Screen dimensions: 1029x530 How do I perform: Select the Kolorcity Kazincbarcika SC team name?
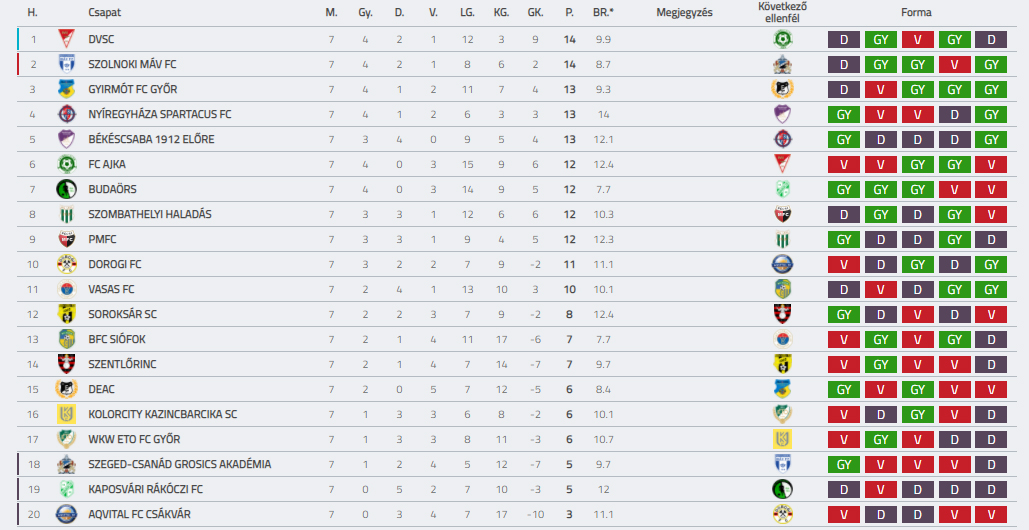click(163, 414)
